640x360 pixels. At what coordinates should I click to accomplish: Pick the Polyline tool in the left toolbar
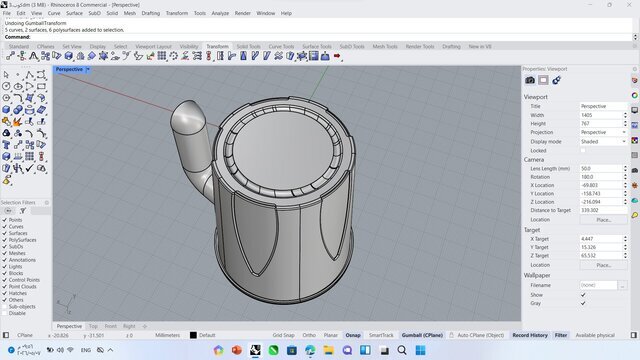(x=29, y=75)
